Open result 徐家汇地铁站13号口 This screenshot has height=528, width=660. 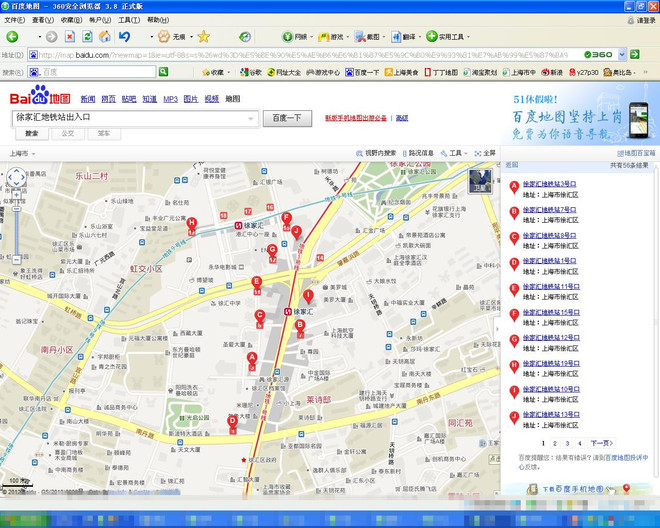click(x=551, y=414)
